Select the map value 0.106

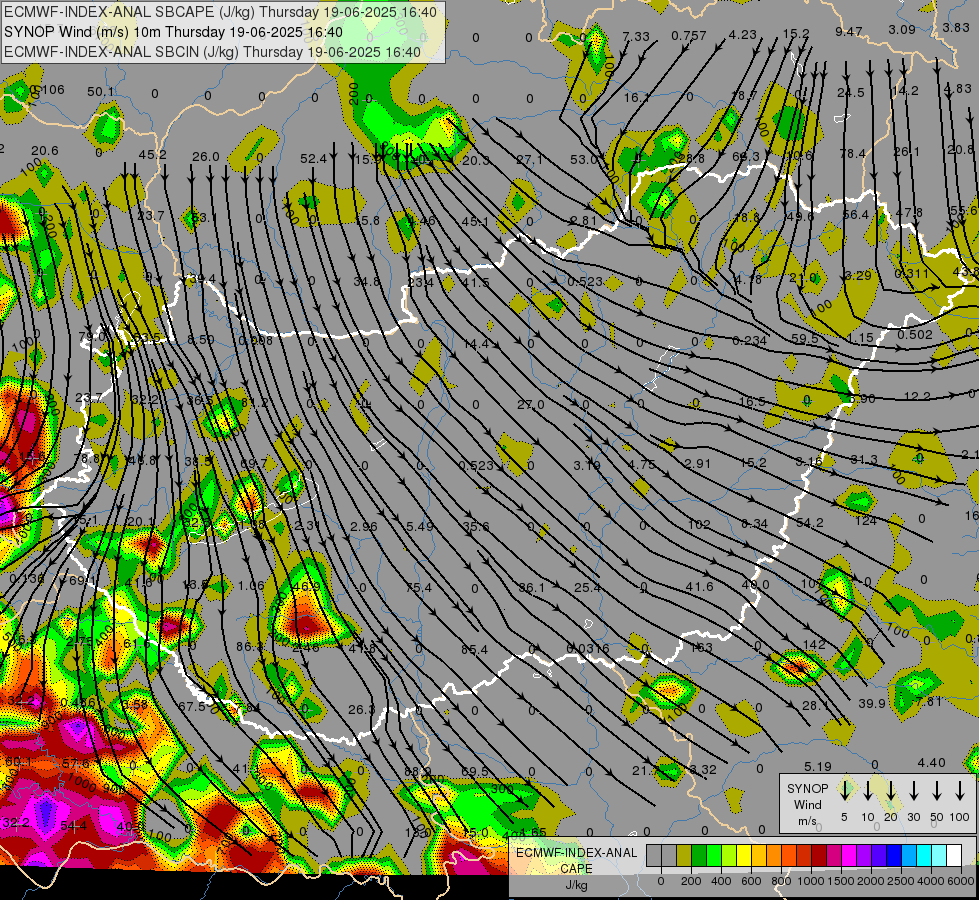(x=47, y=90)
